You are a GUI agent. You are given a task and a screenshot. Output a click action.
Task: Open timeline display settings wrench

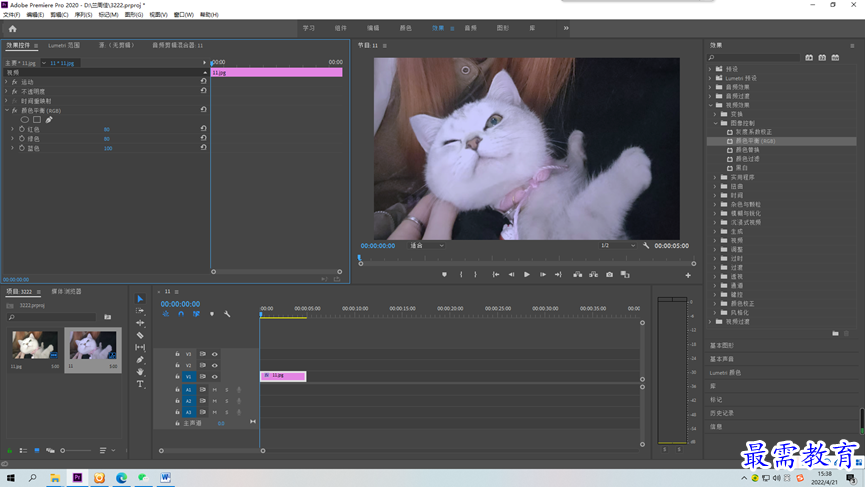[x=227, y=314]
